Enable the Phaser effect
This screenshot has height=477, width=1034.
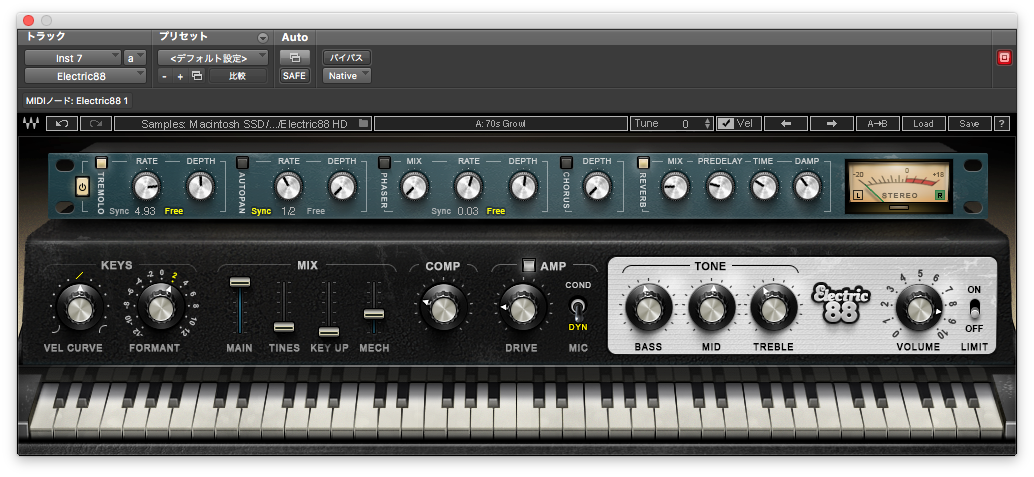click(x=384, y=162)
